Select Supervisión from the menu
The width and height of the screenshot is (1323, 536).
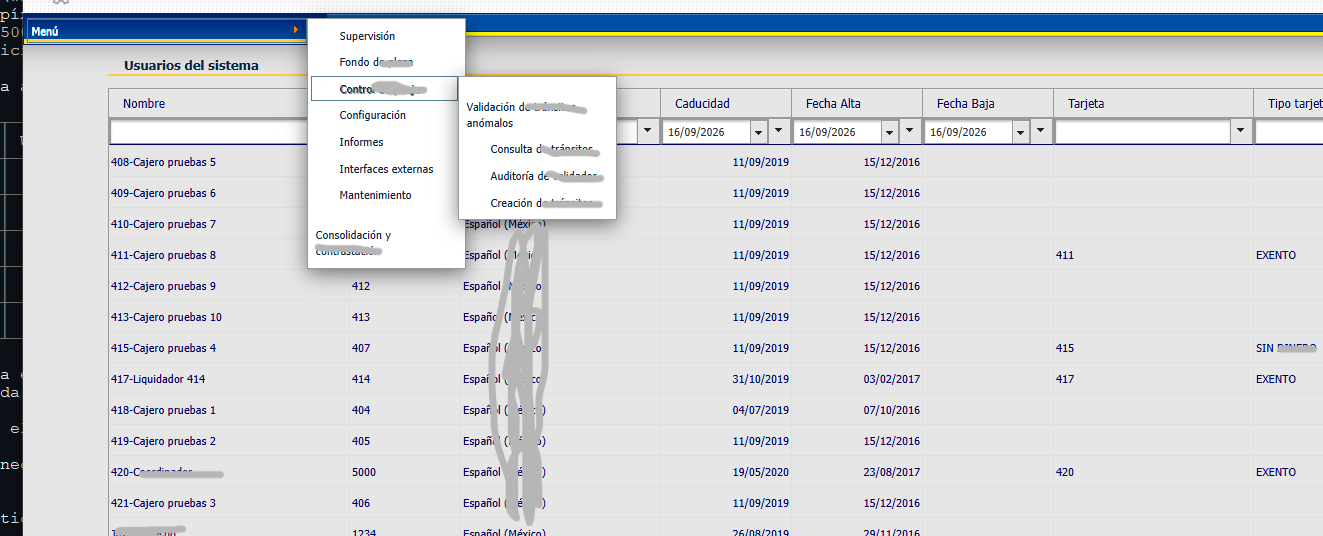click(x=367, y=36)
